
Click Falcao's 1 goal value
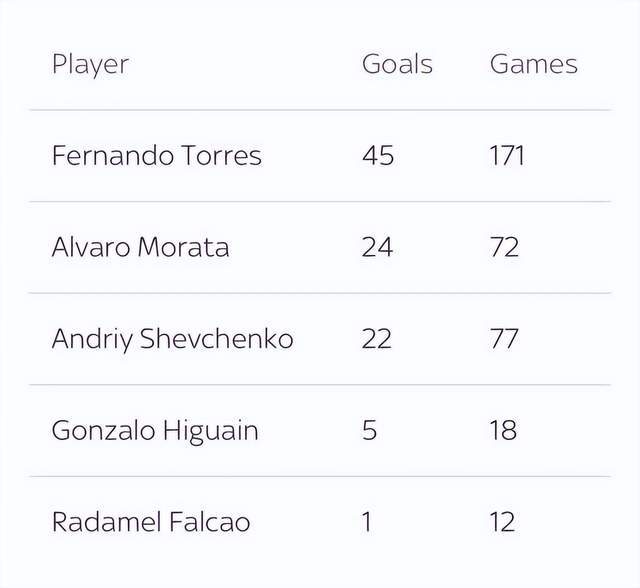click(367, 521)
